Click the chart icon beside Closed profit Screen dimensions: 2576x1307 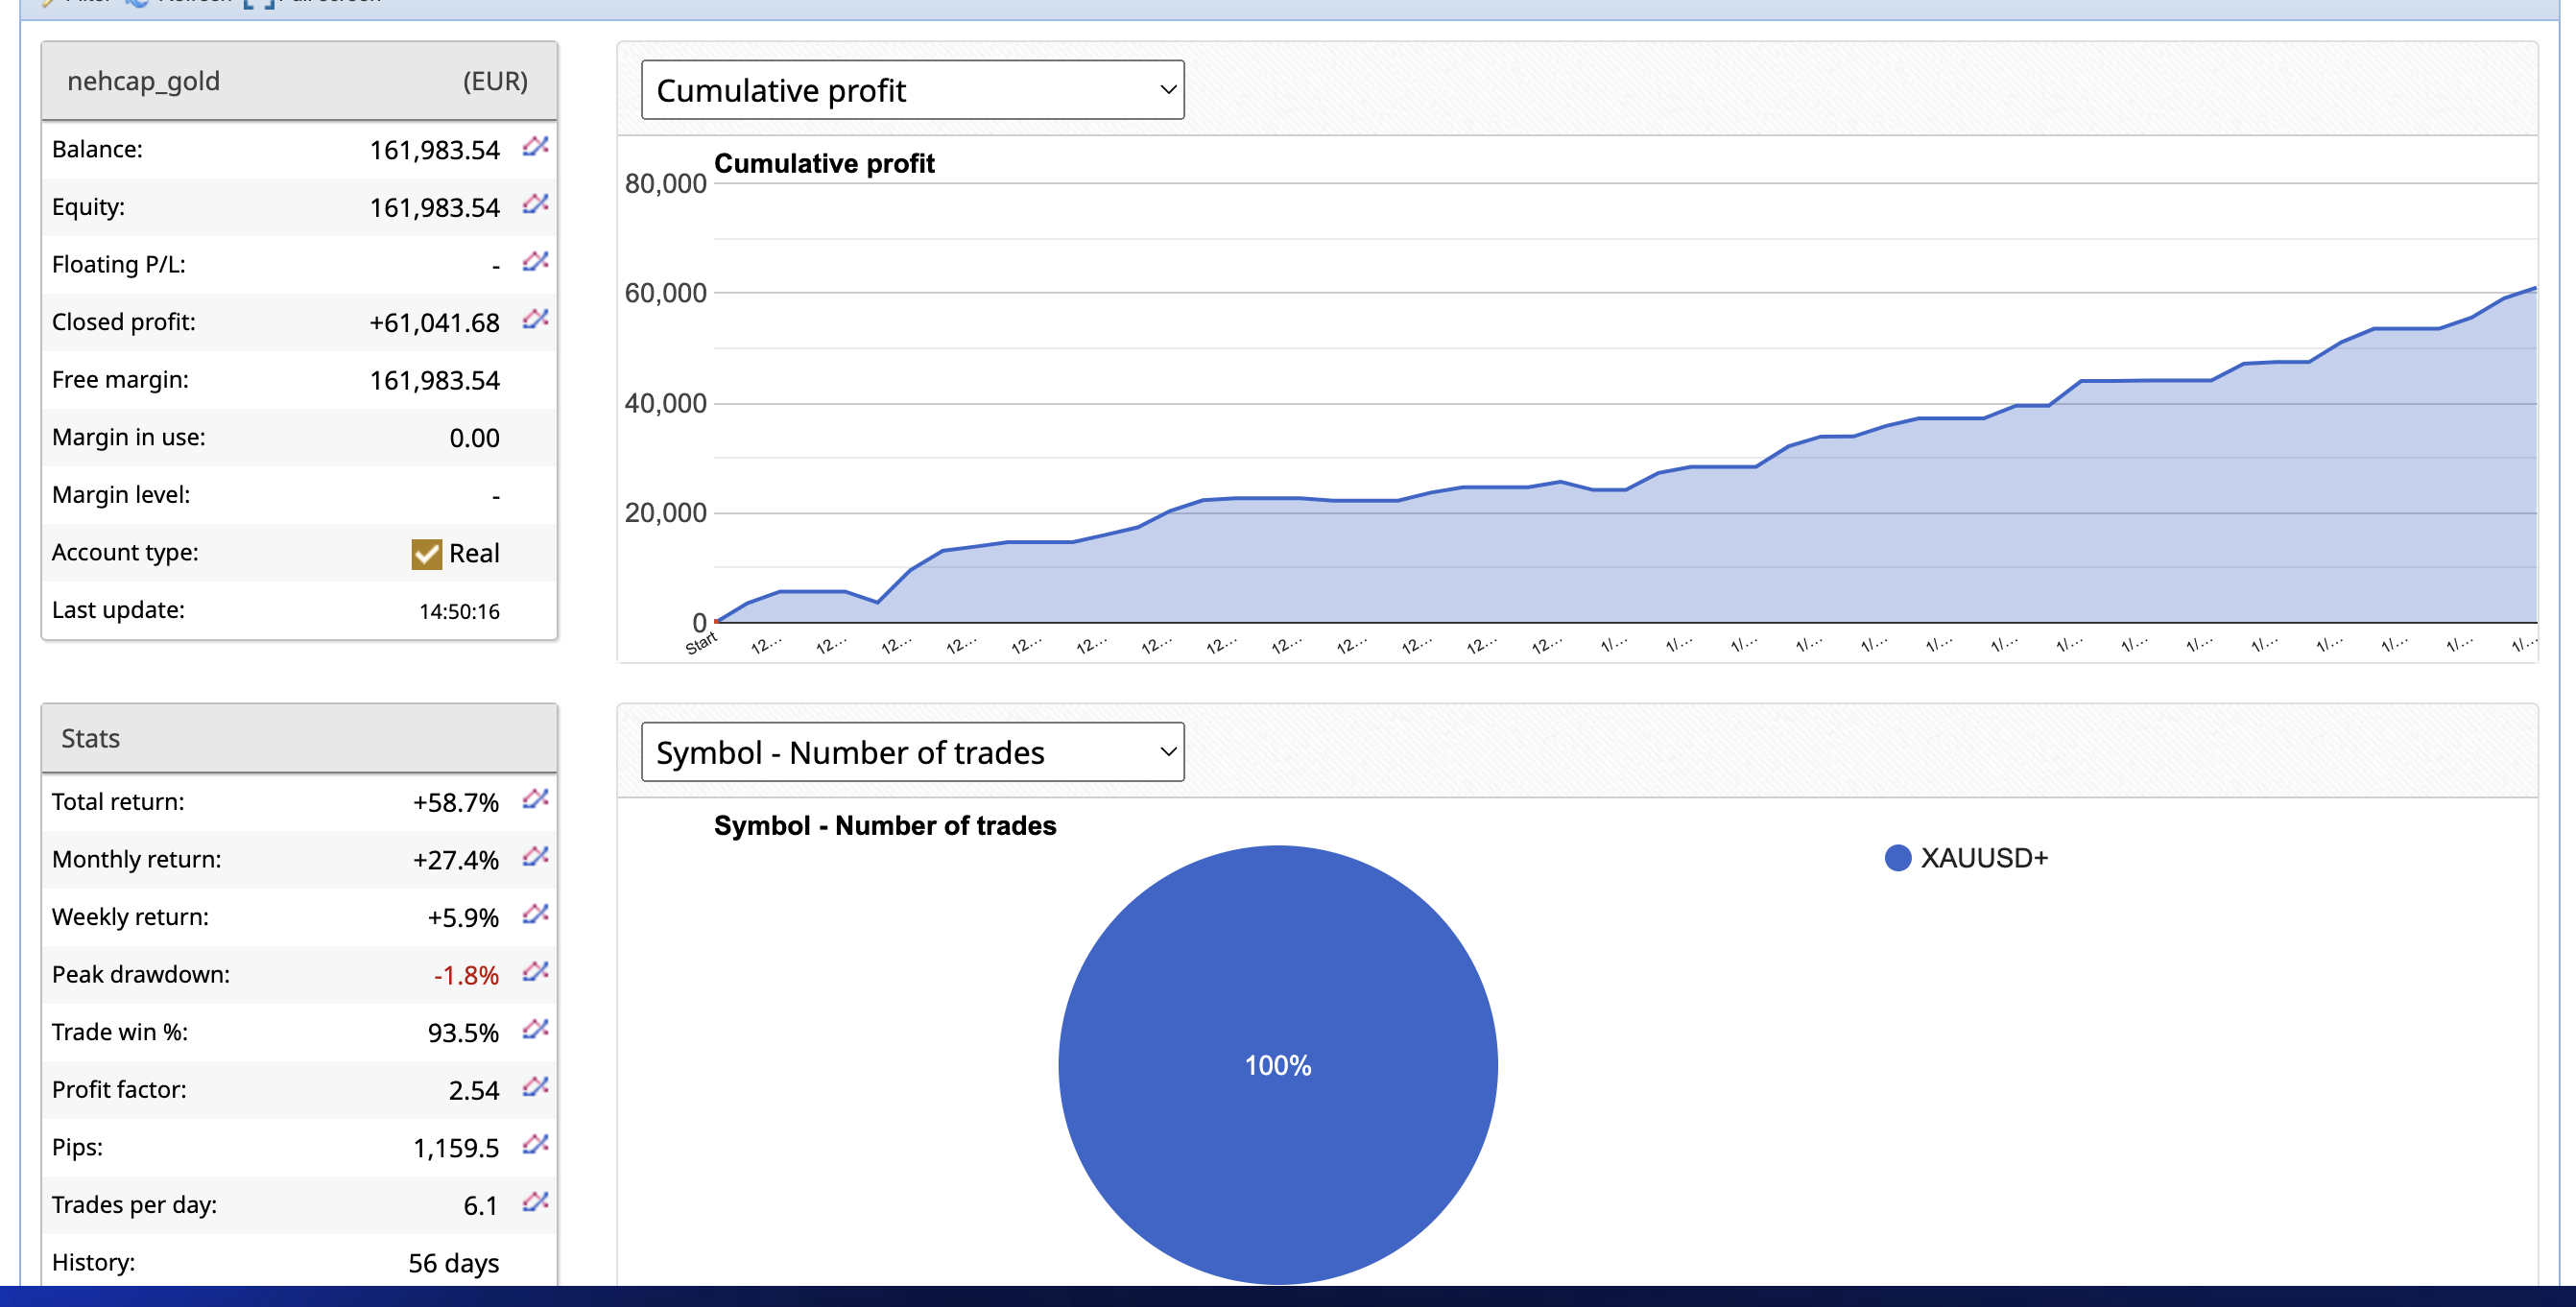click(x=535, y=320)
